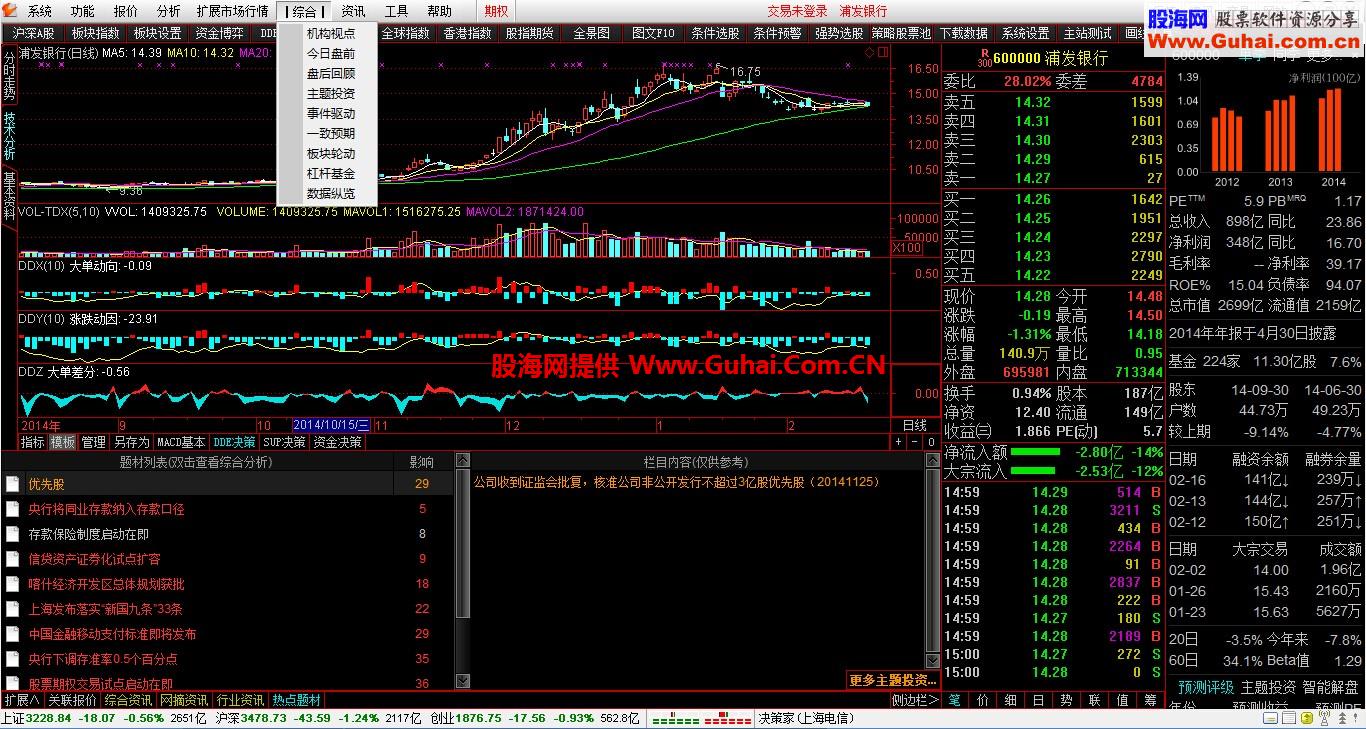Screen dimensions: 1366x729
Task: Switch to the 智能解盘 tab
Action: point(1329,687)
